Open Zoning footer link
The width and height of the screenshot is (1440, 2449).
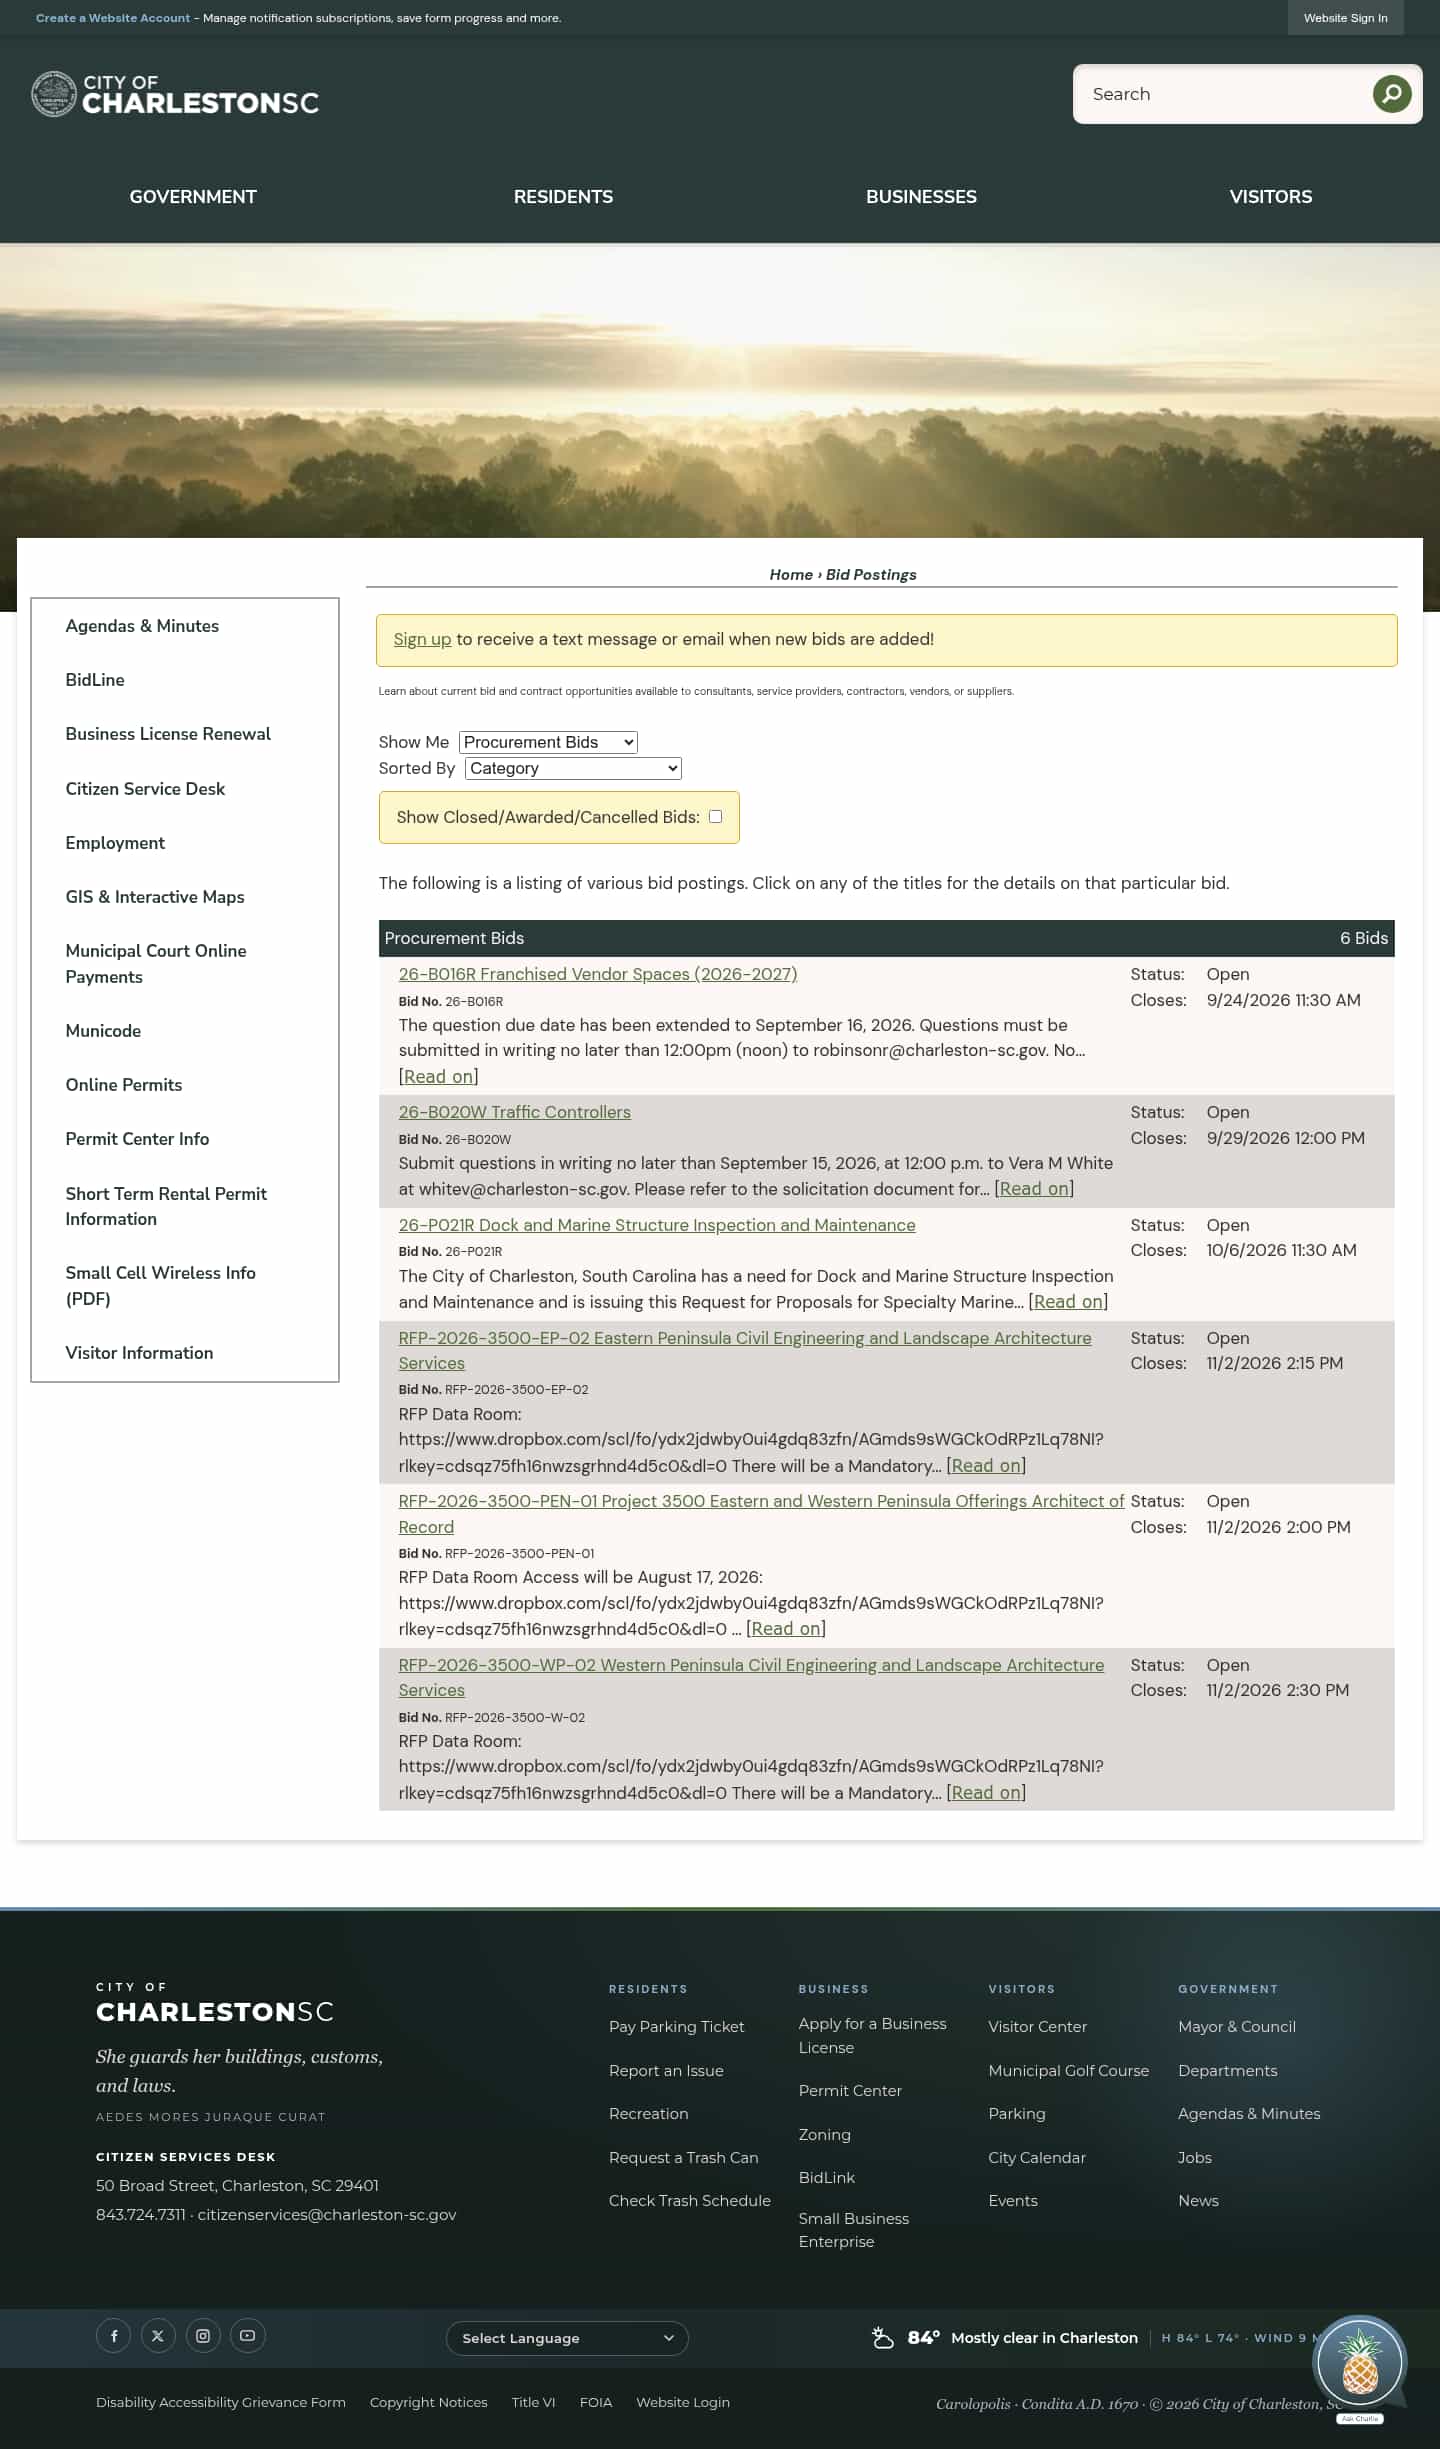click(x=825, y=2135)
